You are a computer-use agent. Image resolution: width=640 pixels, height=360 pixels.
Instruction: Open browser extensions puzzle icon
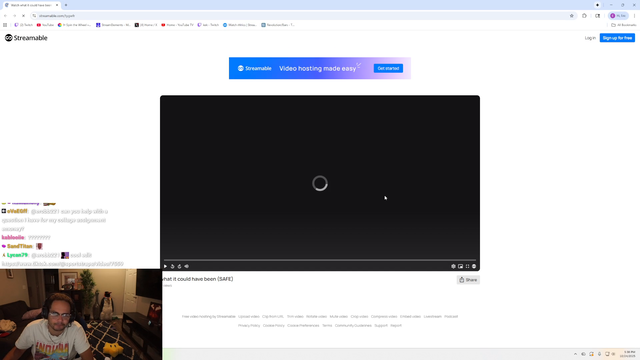(x=584, y=16)
